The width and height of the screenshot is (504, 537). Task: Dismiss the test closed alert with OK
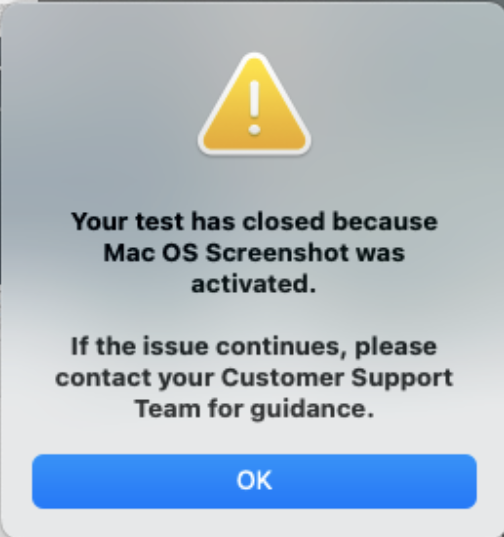(x=254, y=481)
